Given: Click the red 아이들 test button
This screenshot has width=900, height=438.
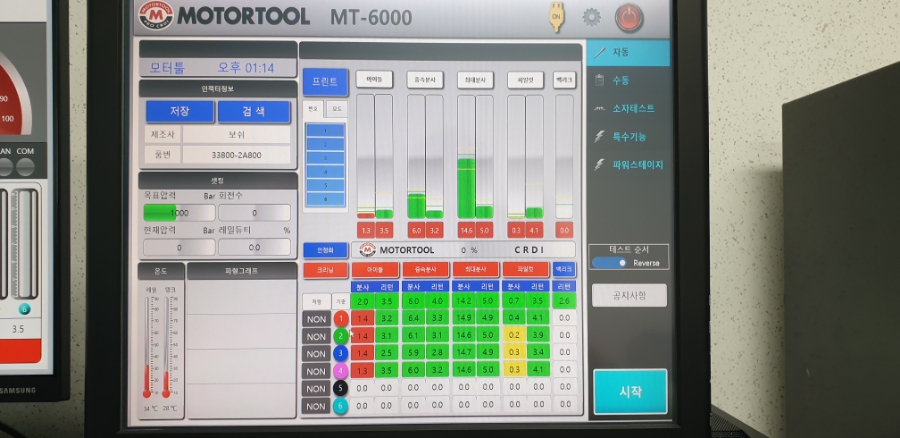Looking at the screenshot, I should [x=375, y=269].
